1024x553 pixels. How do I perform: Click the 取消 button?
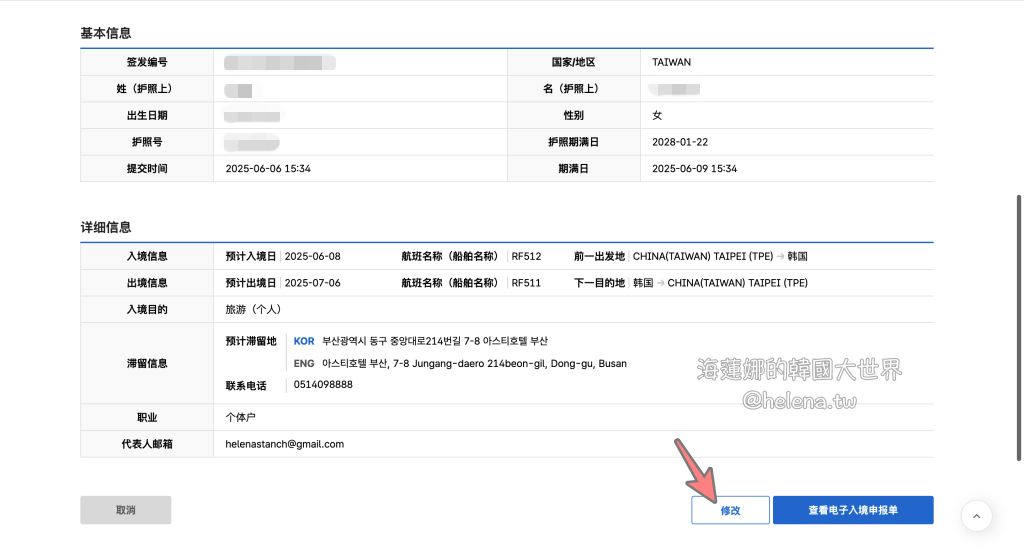point(125,510)
